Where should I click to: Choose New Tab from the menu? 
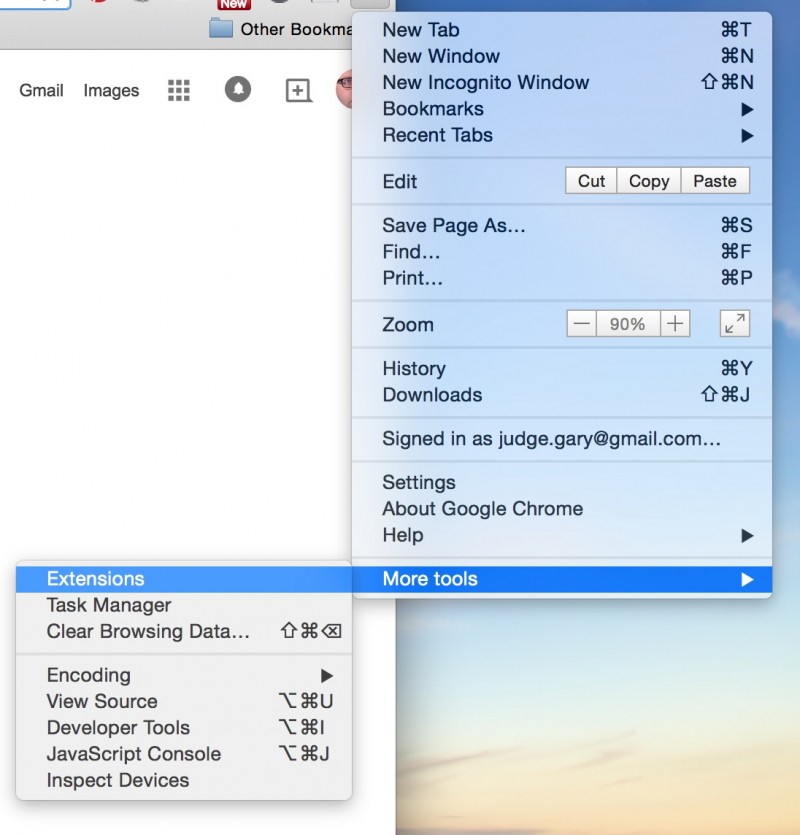coord(562,30)
